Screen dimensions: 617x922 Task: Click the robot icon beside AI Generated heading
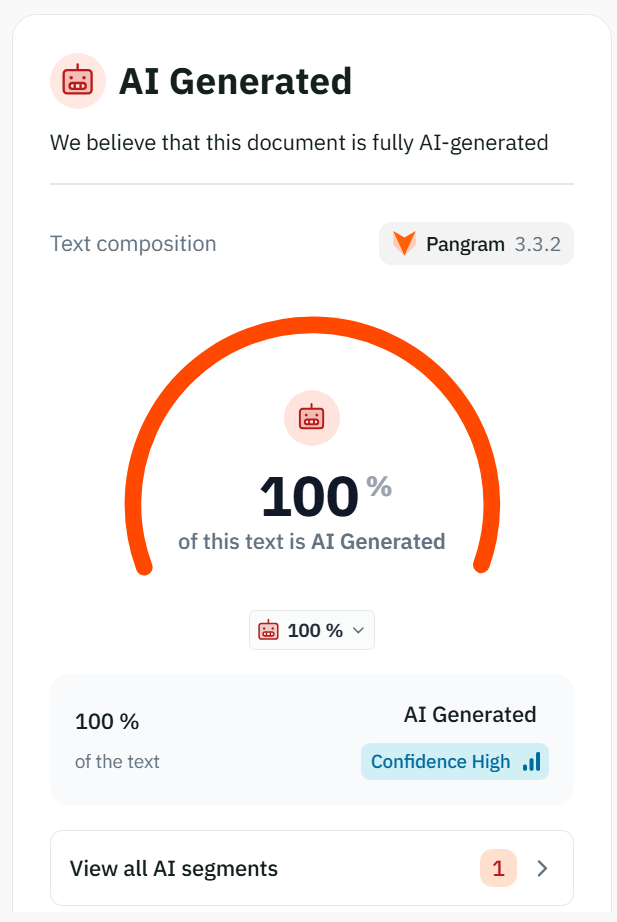click(78, 81)
